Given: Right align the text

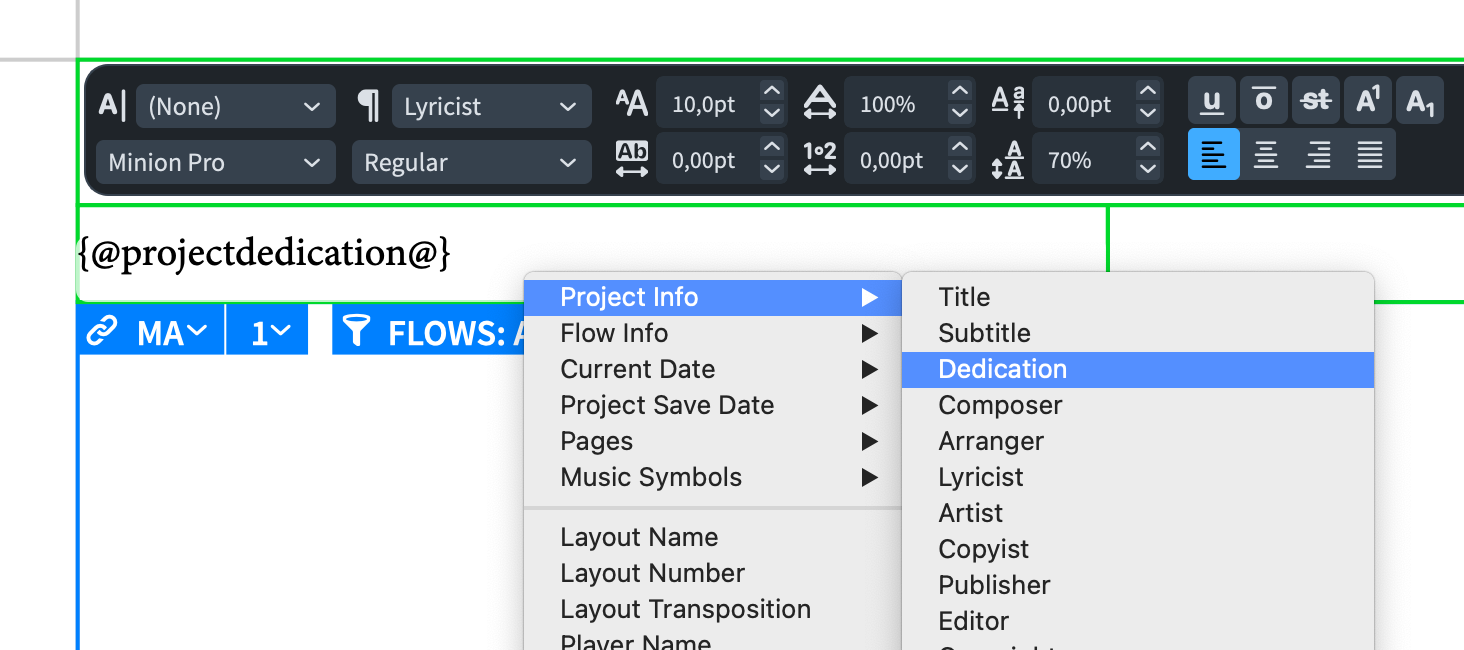Looking at the screenshot, I should [x=1318, y=155].
